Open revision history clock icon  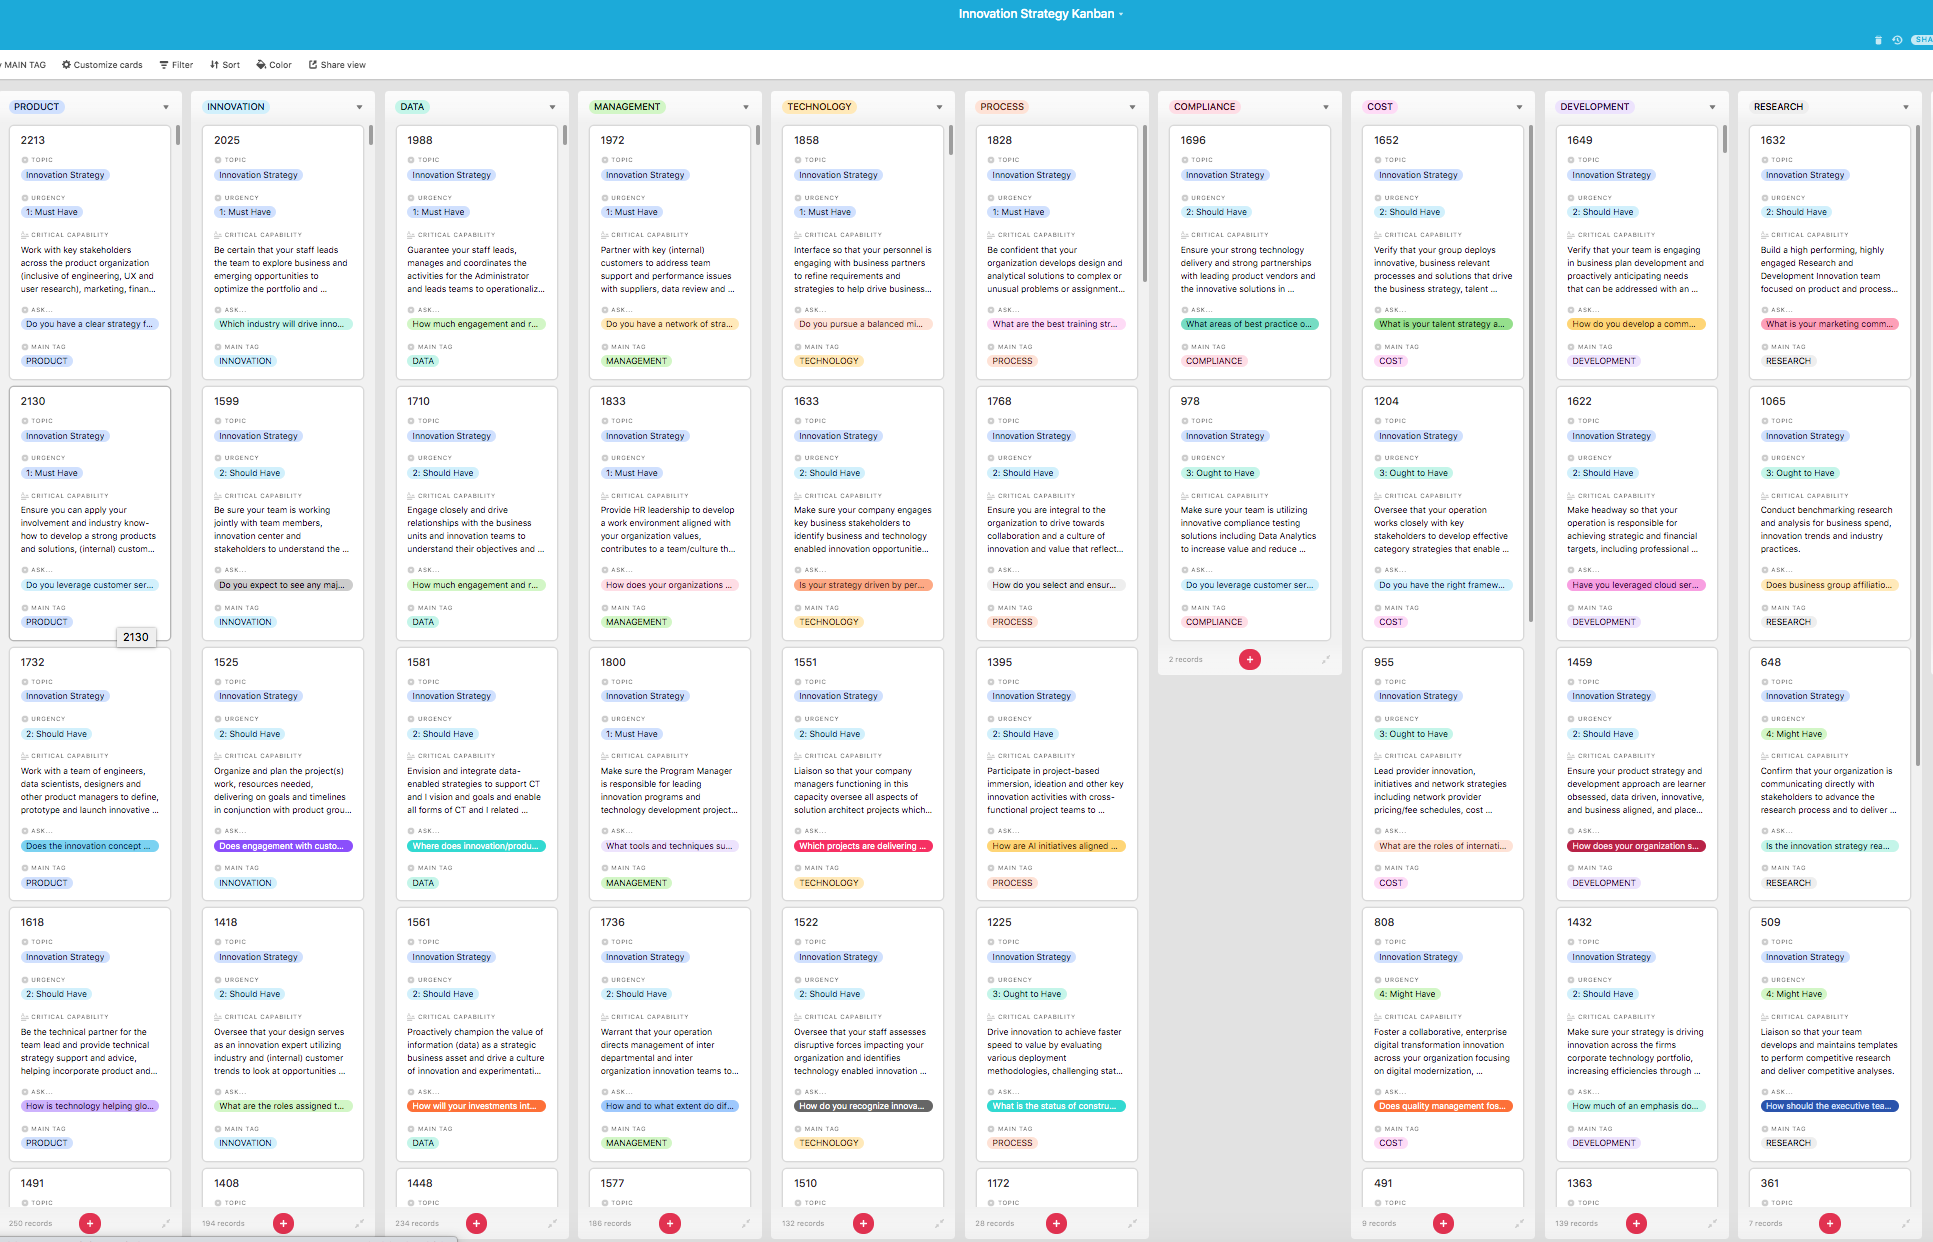(1897, 40)
